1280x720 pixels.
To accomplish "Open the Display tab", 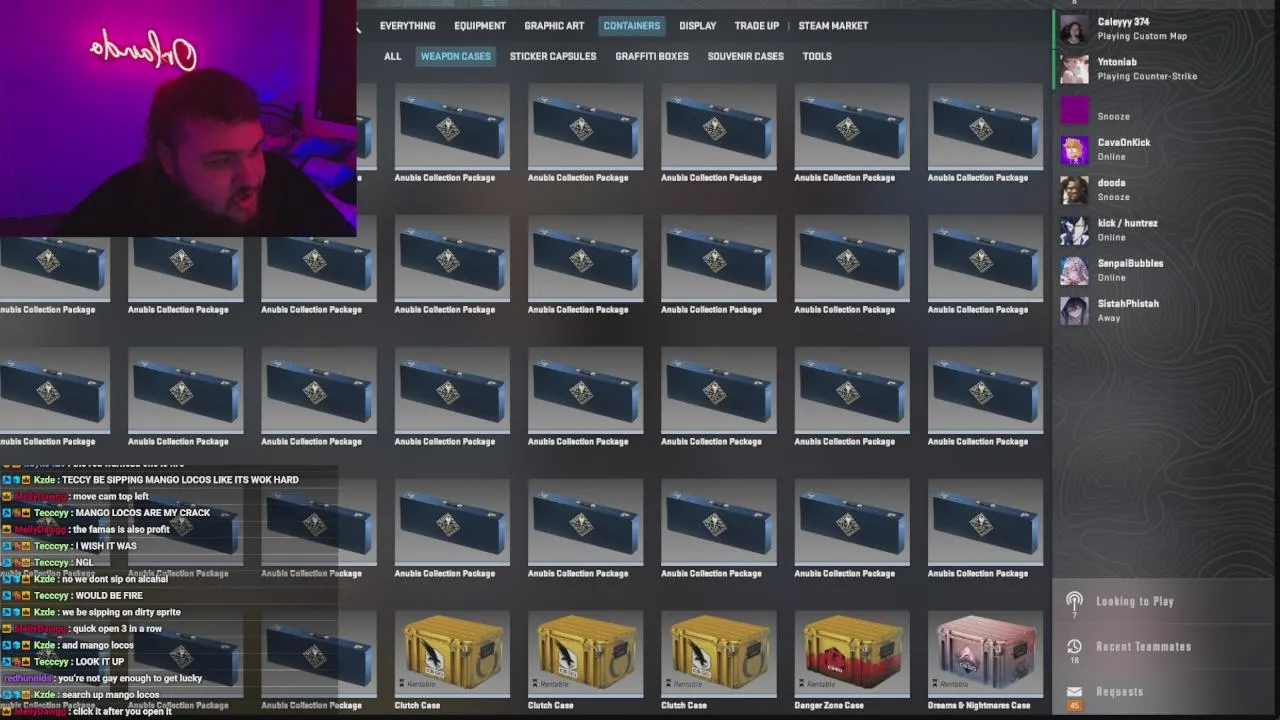I will point(698,26).
